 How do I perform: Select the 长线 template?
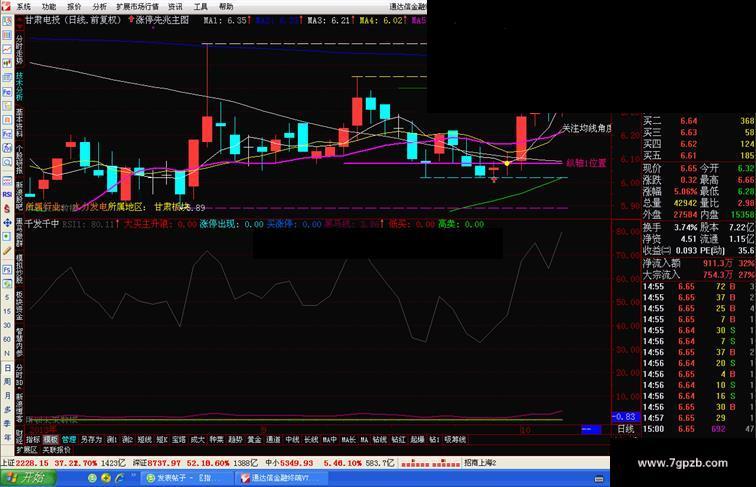(311, 440)
